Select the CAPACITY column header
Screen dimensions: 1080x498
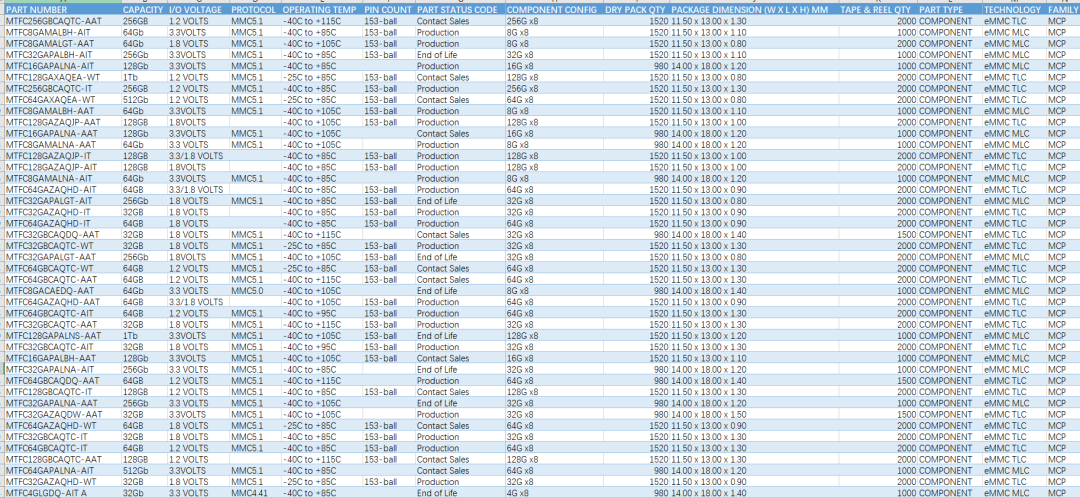tap(144, 10)
